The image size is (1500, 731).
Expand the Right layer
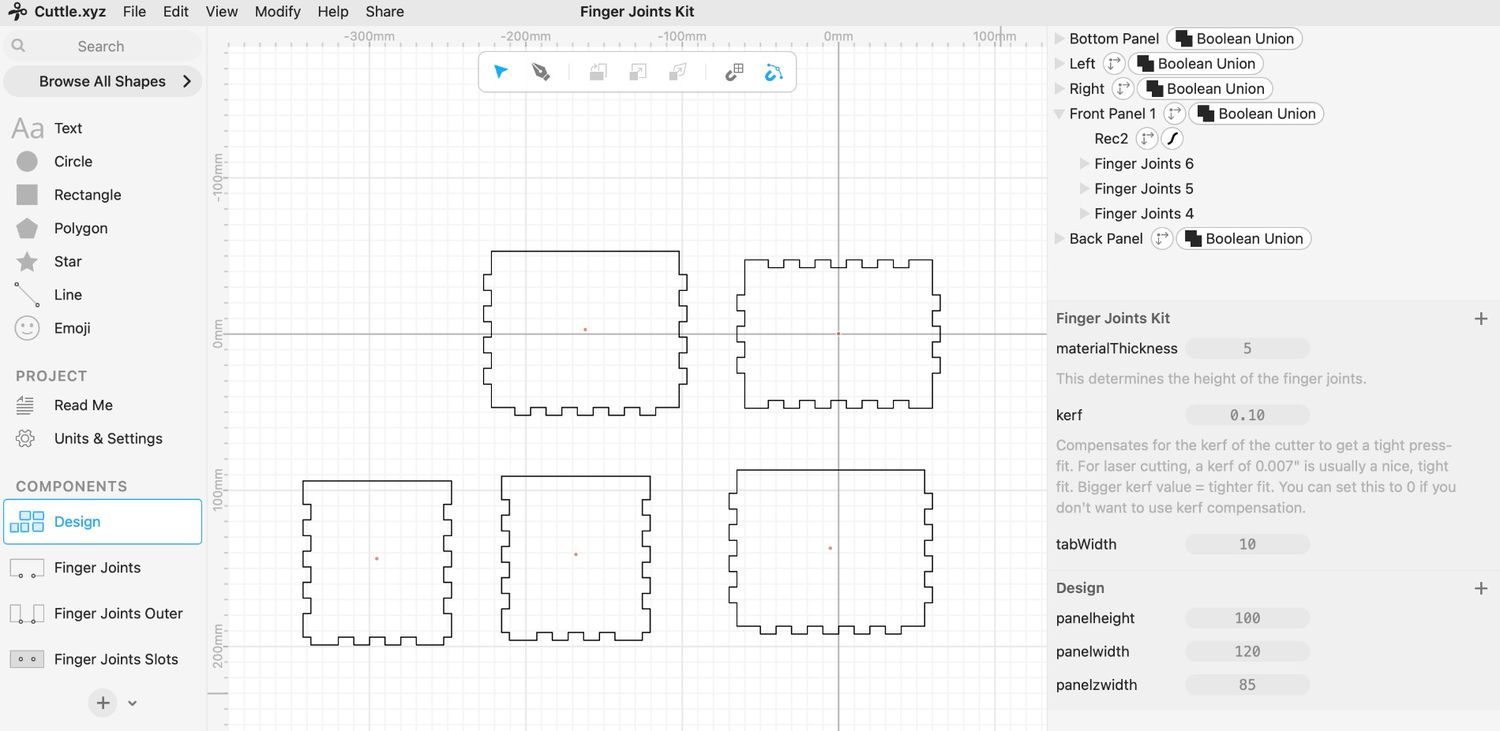click(x=1059, y=88)
